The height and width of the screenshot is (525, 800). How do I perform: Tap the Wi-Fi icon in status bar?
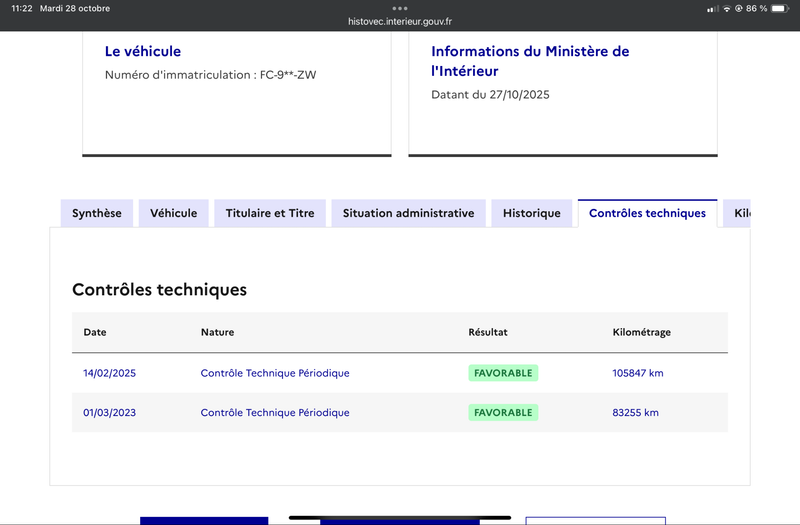tap(726, 8)
